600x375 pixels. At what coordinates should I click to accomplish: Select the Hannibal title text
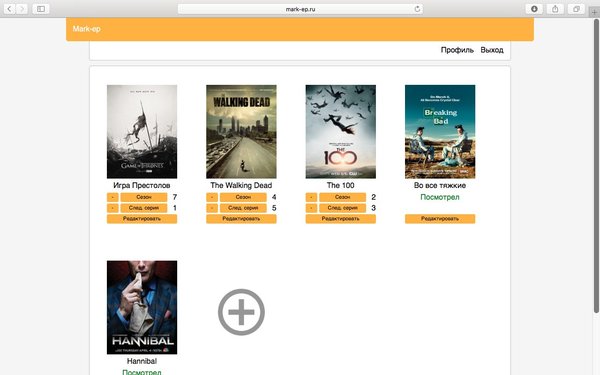pyautogui.click(x=142, y=361)
